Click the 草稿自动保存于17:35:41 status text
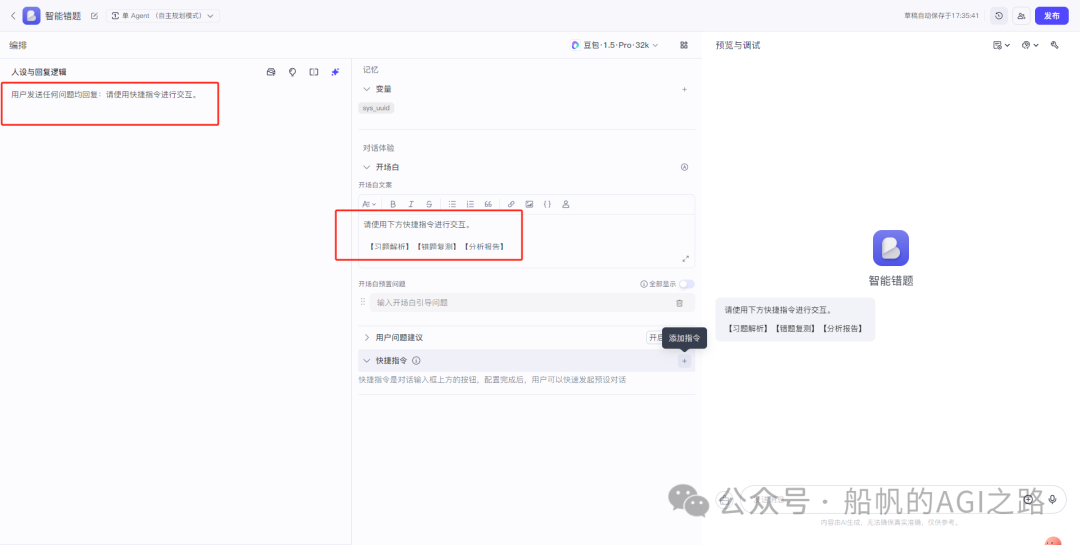1080x545 pixels. click(x=942, y=15)
